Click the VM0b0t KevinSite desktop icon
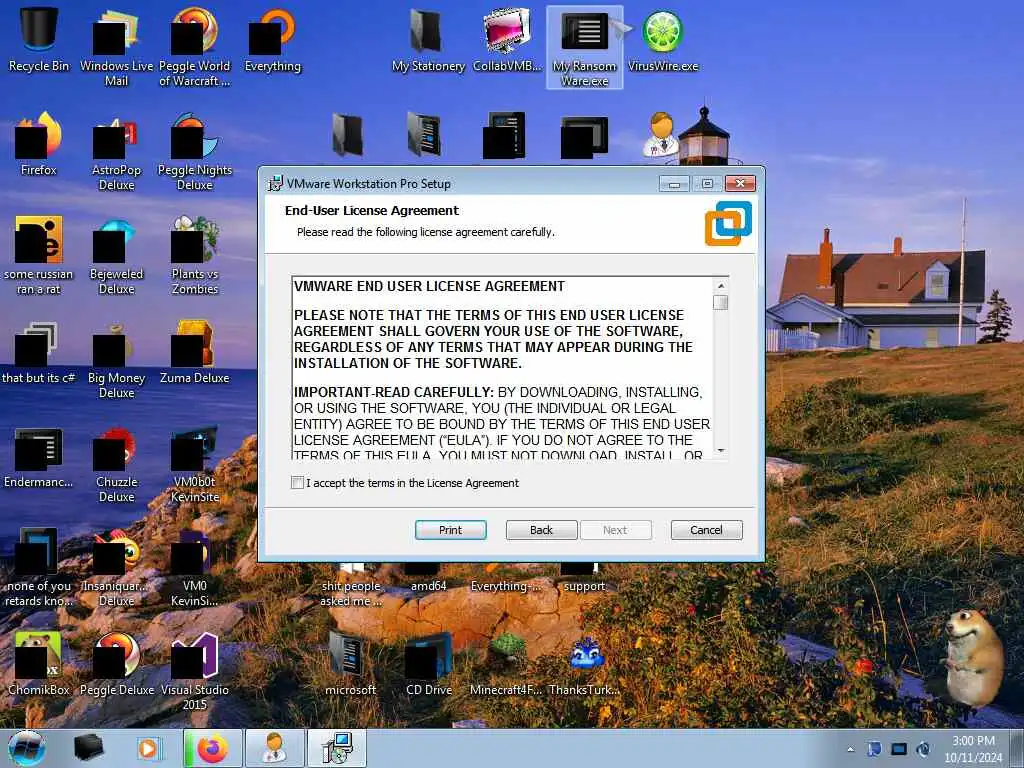Image resolution: width=1024 pixels, height=768 pixels. pos(195,462)
